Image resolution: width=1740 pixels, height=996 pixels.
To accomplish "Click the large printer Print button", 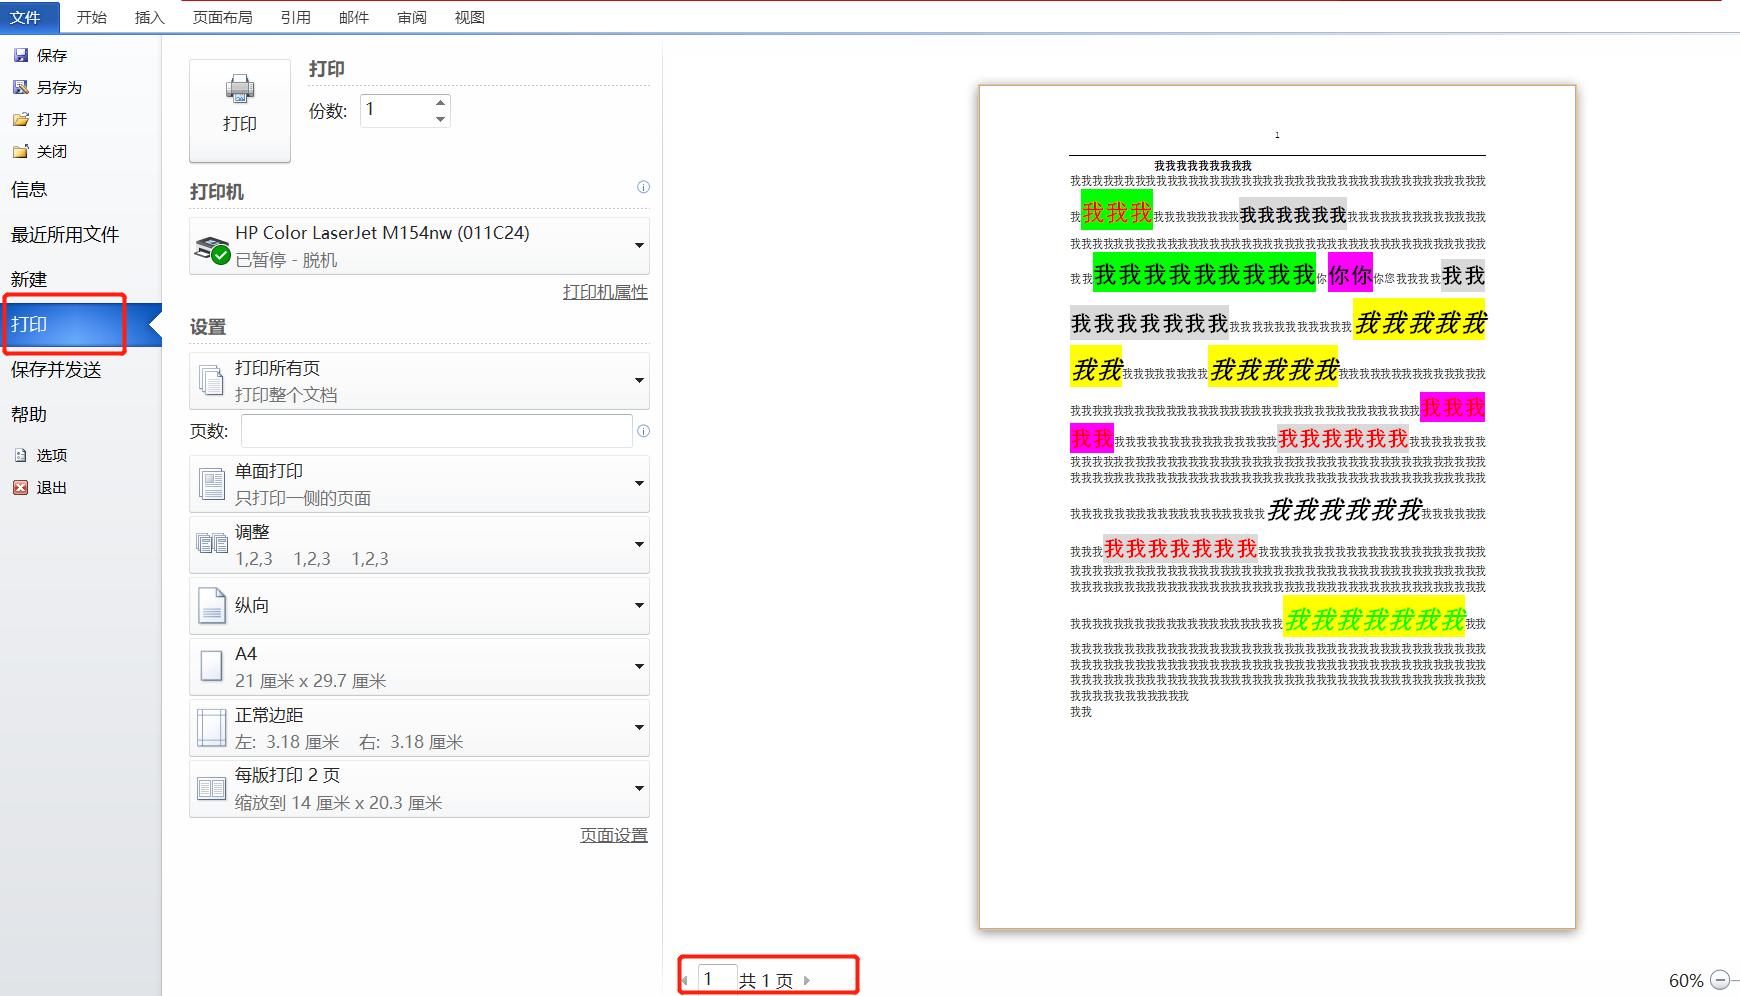I will pyautogui.click(x=240, y=110).
